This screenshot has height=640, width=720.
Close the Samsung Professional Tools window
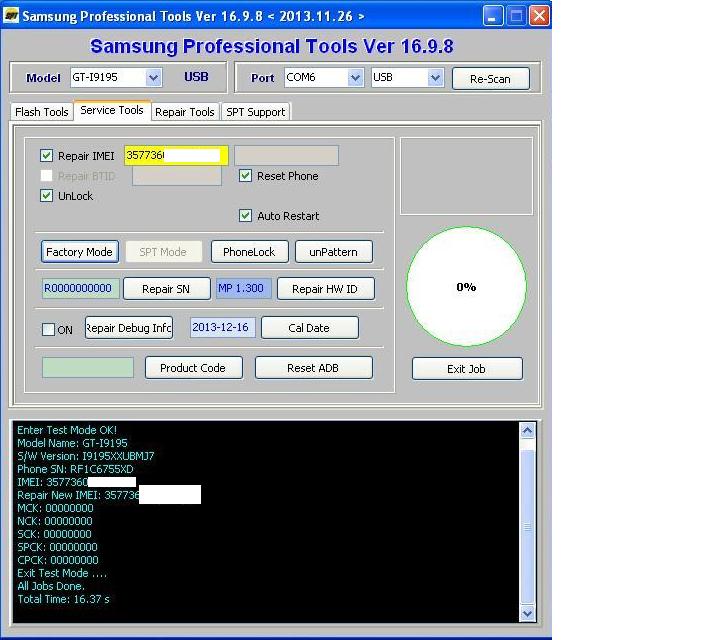540,16
